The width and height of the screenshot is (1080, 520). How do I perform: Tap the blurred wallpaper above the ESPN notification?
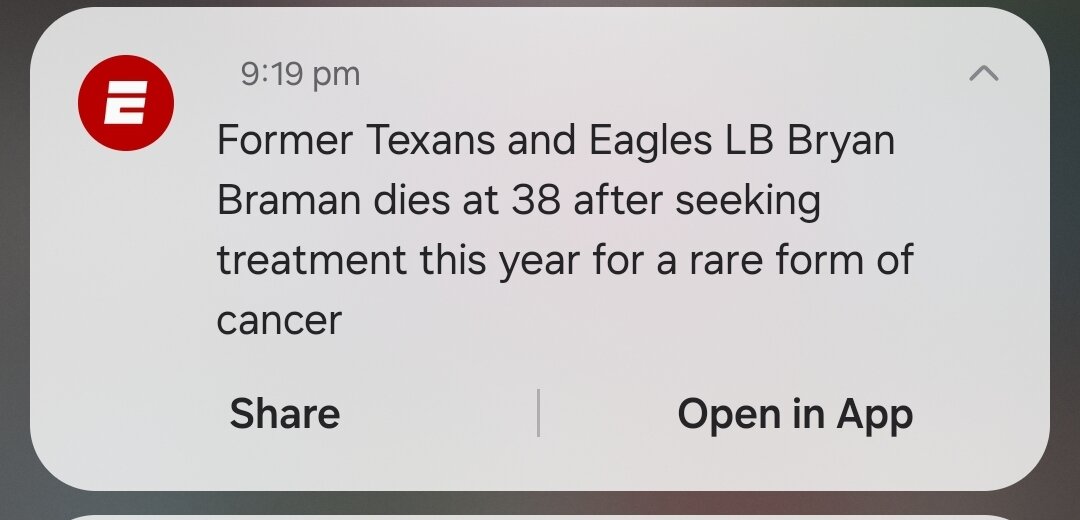click(x=540, y=3)
